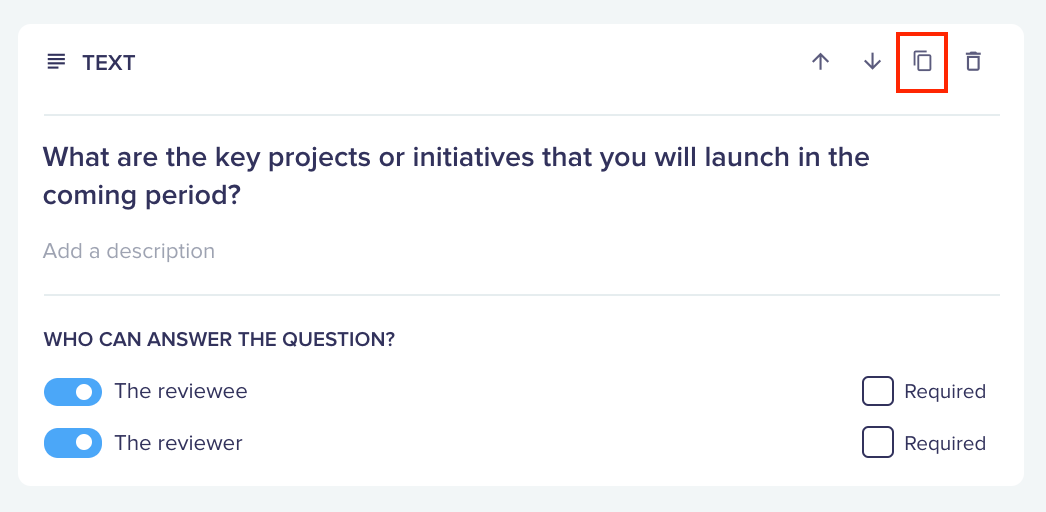Click the highlighted copy icon in header
This screenshot has height=512, width=1046.
(x=922, y=62)
